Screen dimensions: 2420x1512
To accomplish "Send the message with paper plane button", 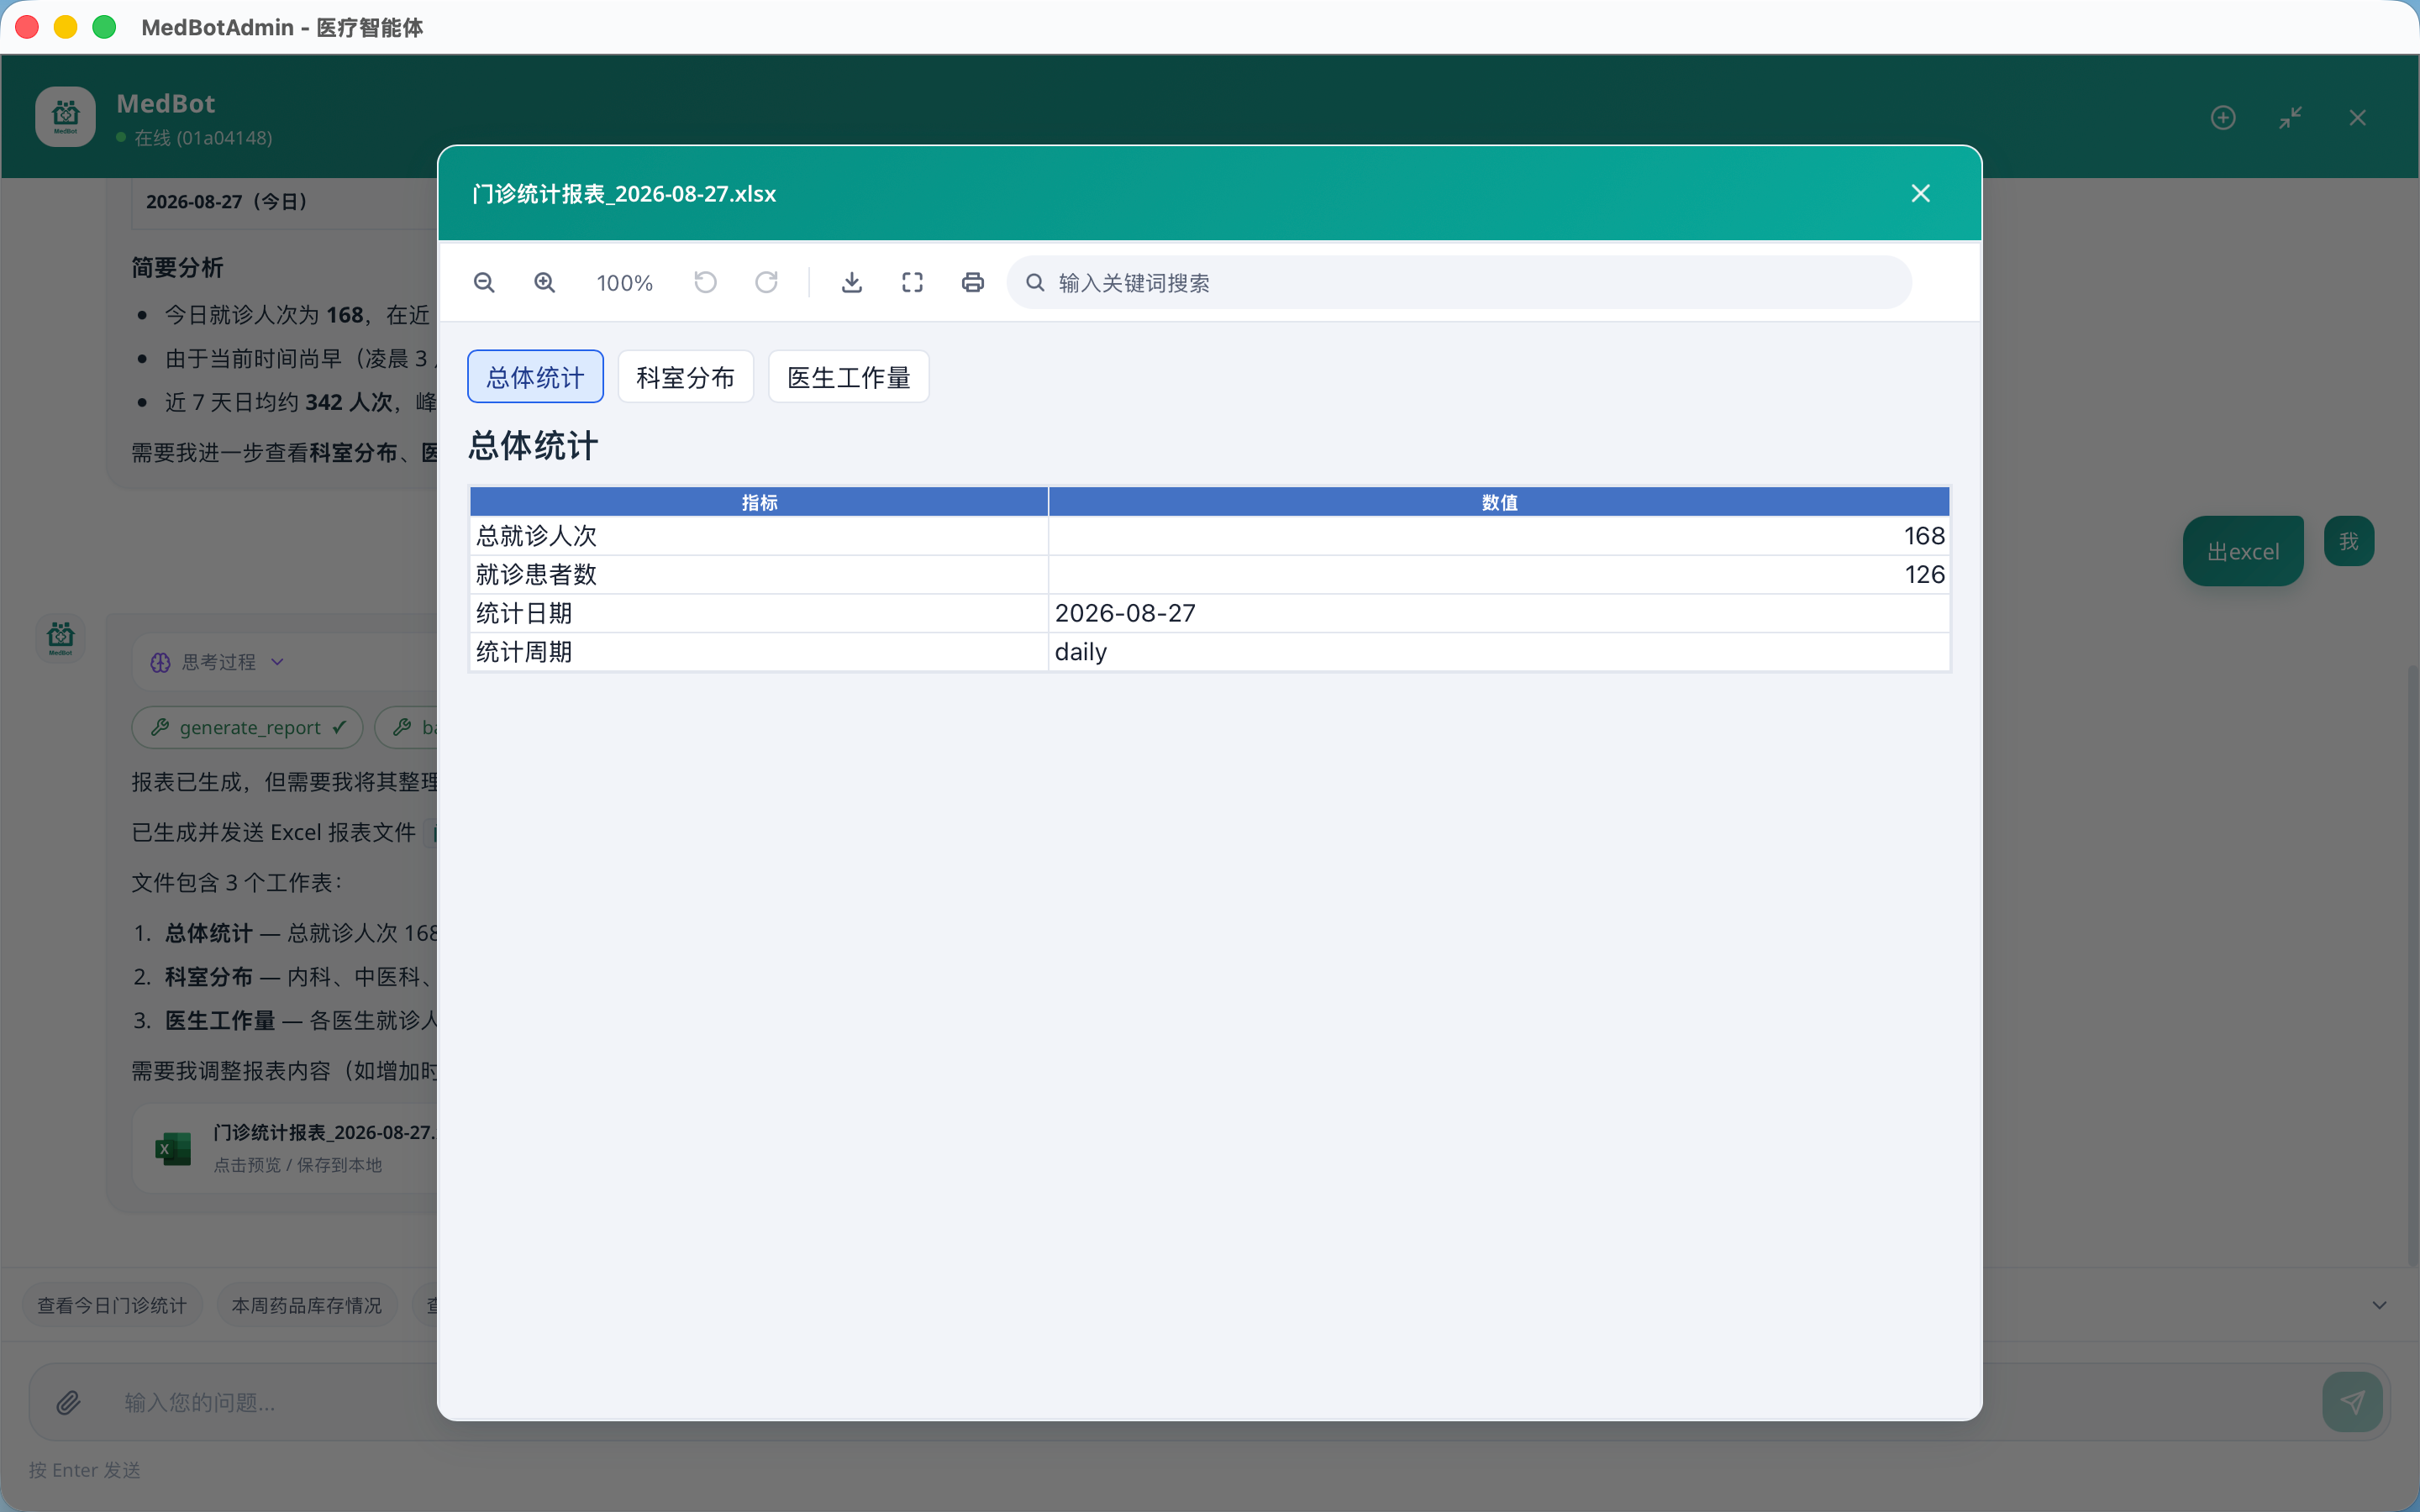I will pos(2352,1402).
